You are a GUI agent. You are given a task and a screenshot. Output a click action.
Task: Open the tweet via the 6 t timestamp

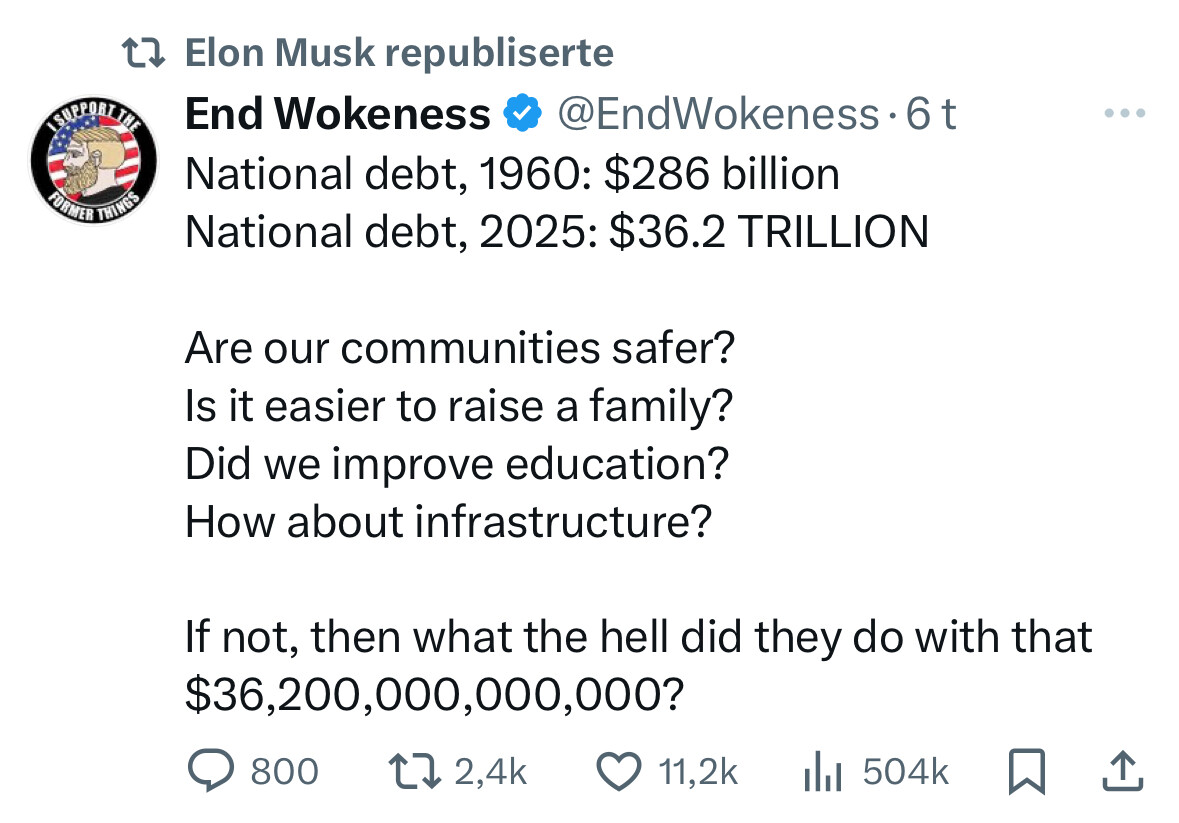(x=931, y=114)
